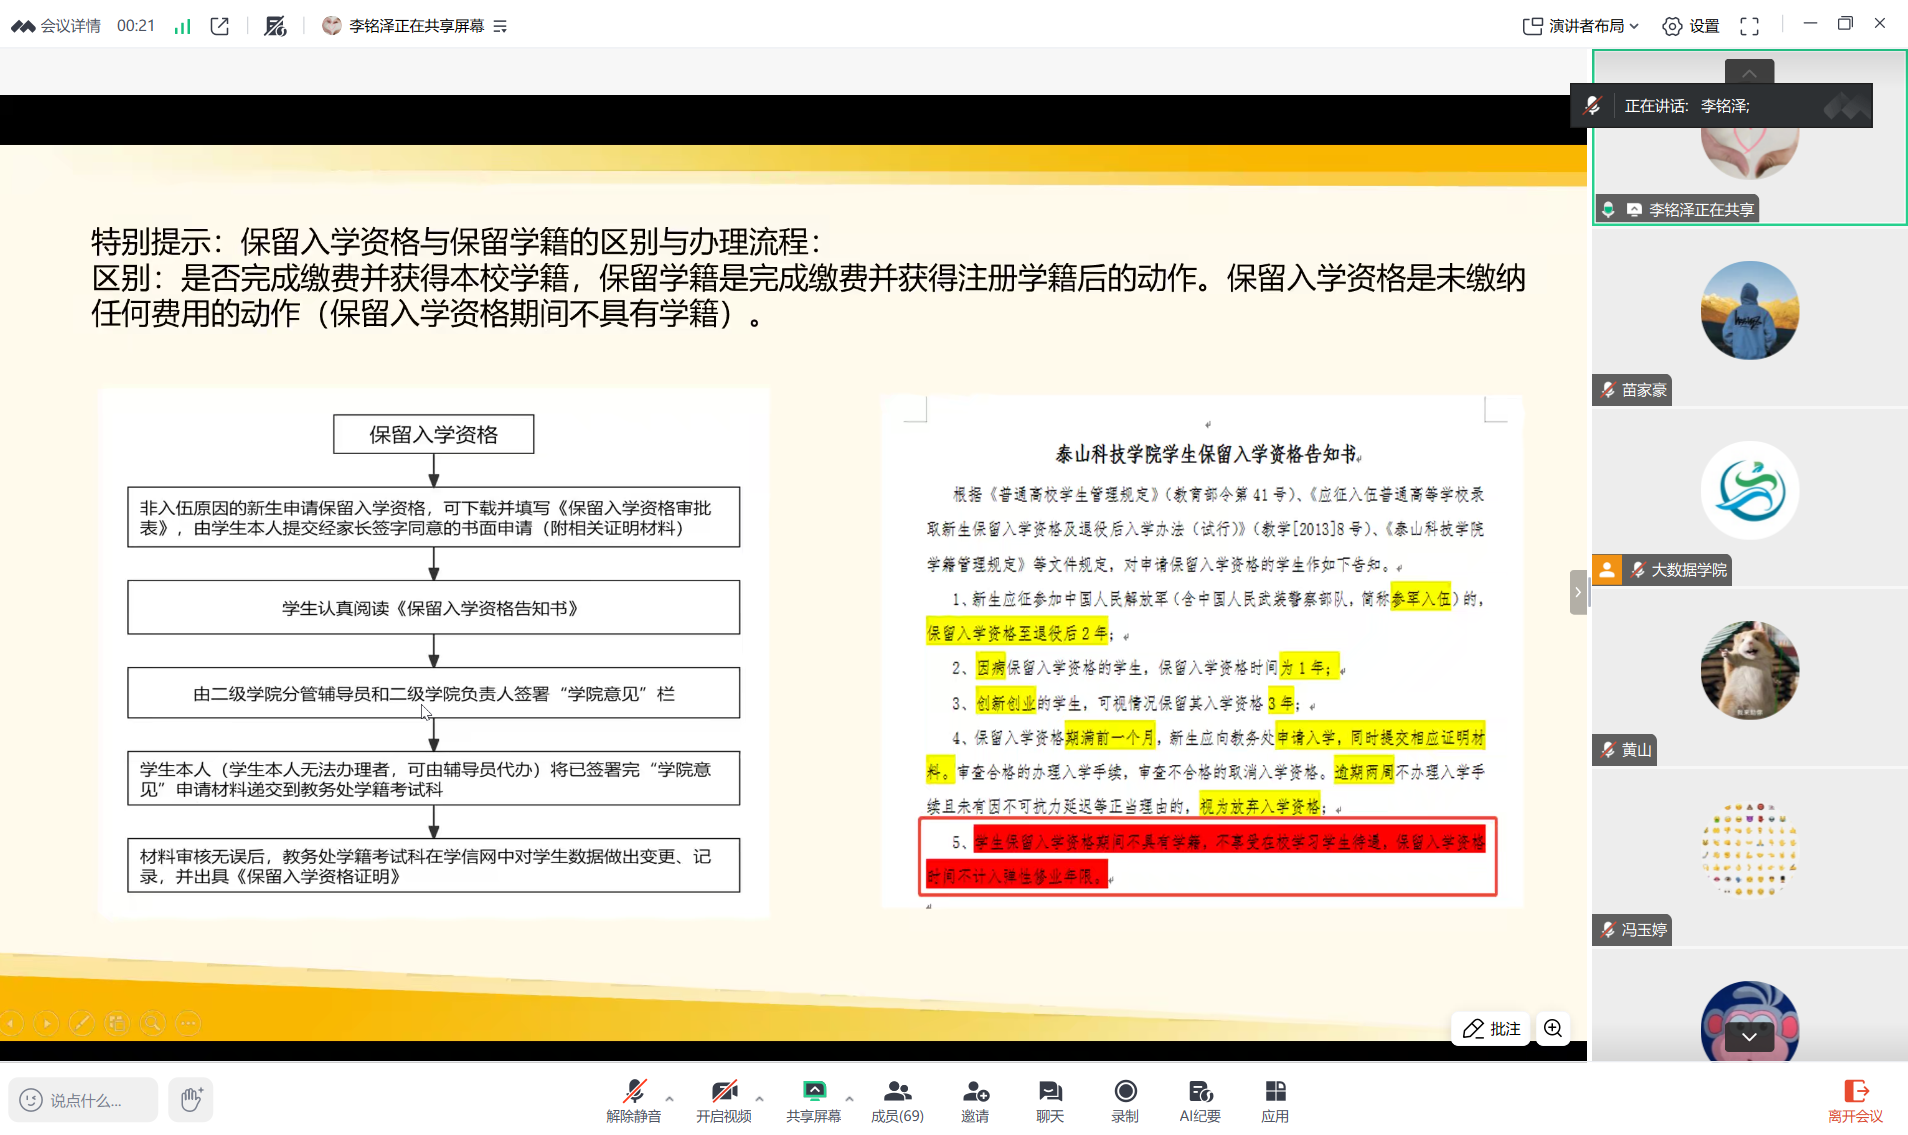Open the 应用 apps menu
Viewport: 1908px width, 1135px height.
point(1274,1100)
